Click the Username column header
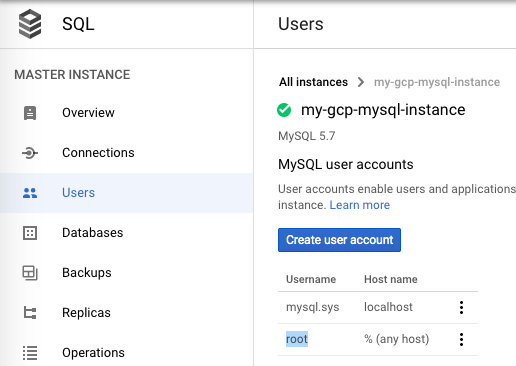The image size is (516, 366). tap(311, 279)
